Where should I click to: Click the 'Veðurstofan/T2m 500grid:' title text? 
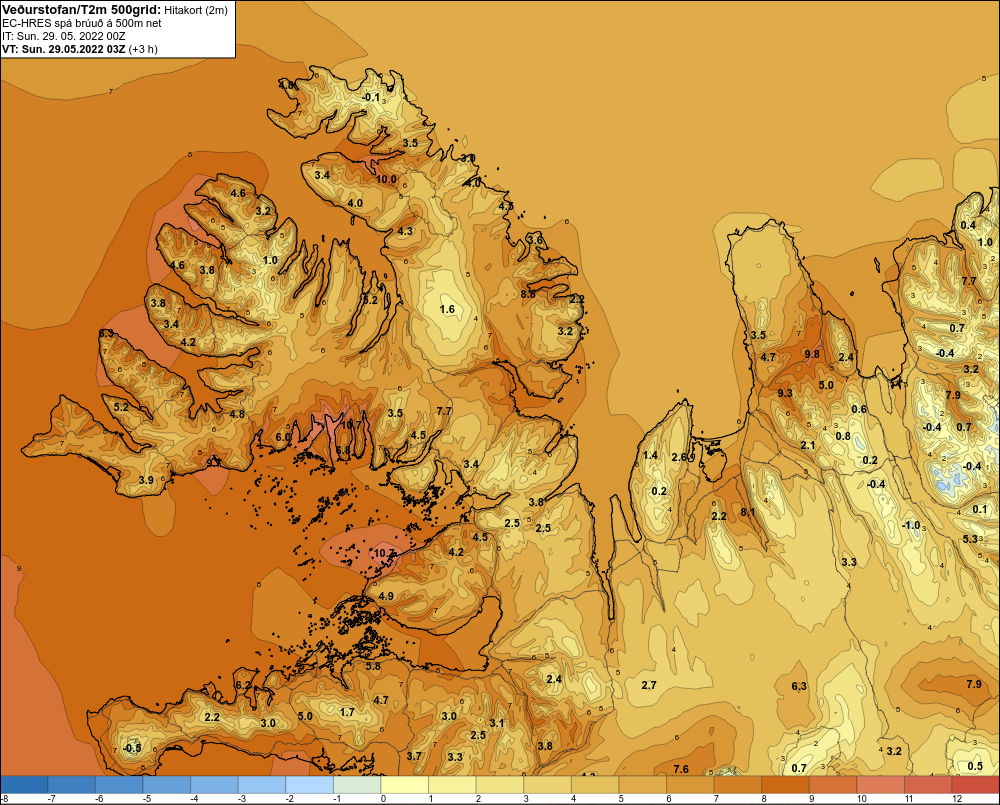pos(82,10)
